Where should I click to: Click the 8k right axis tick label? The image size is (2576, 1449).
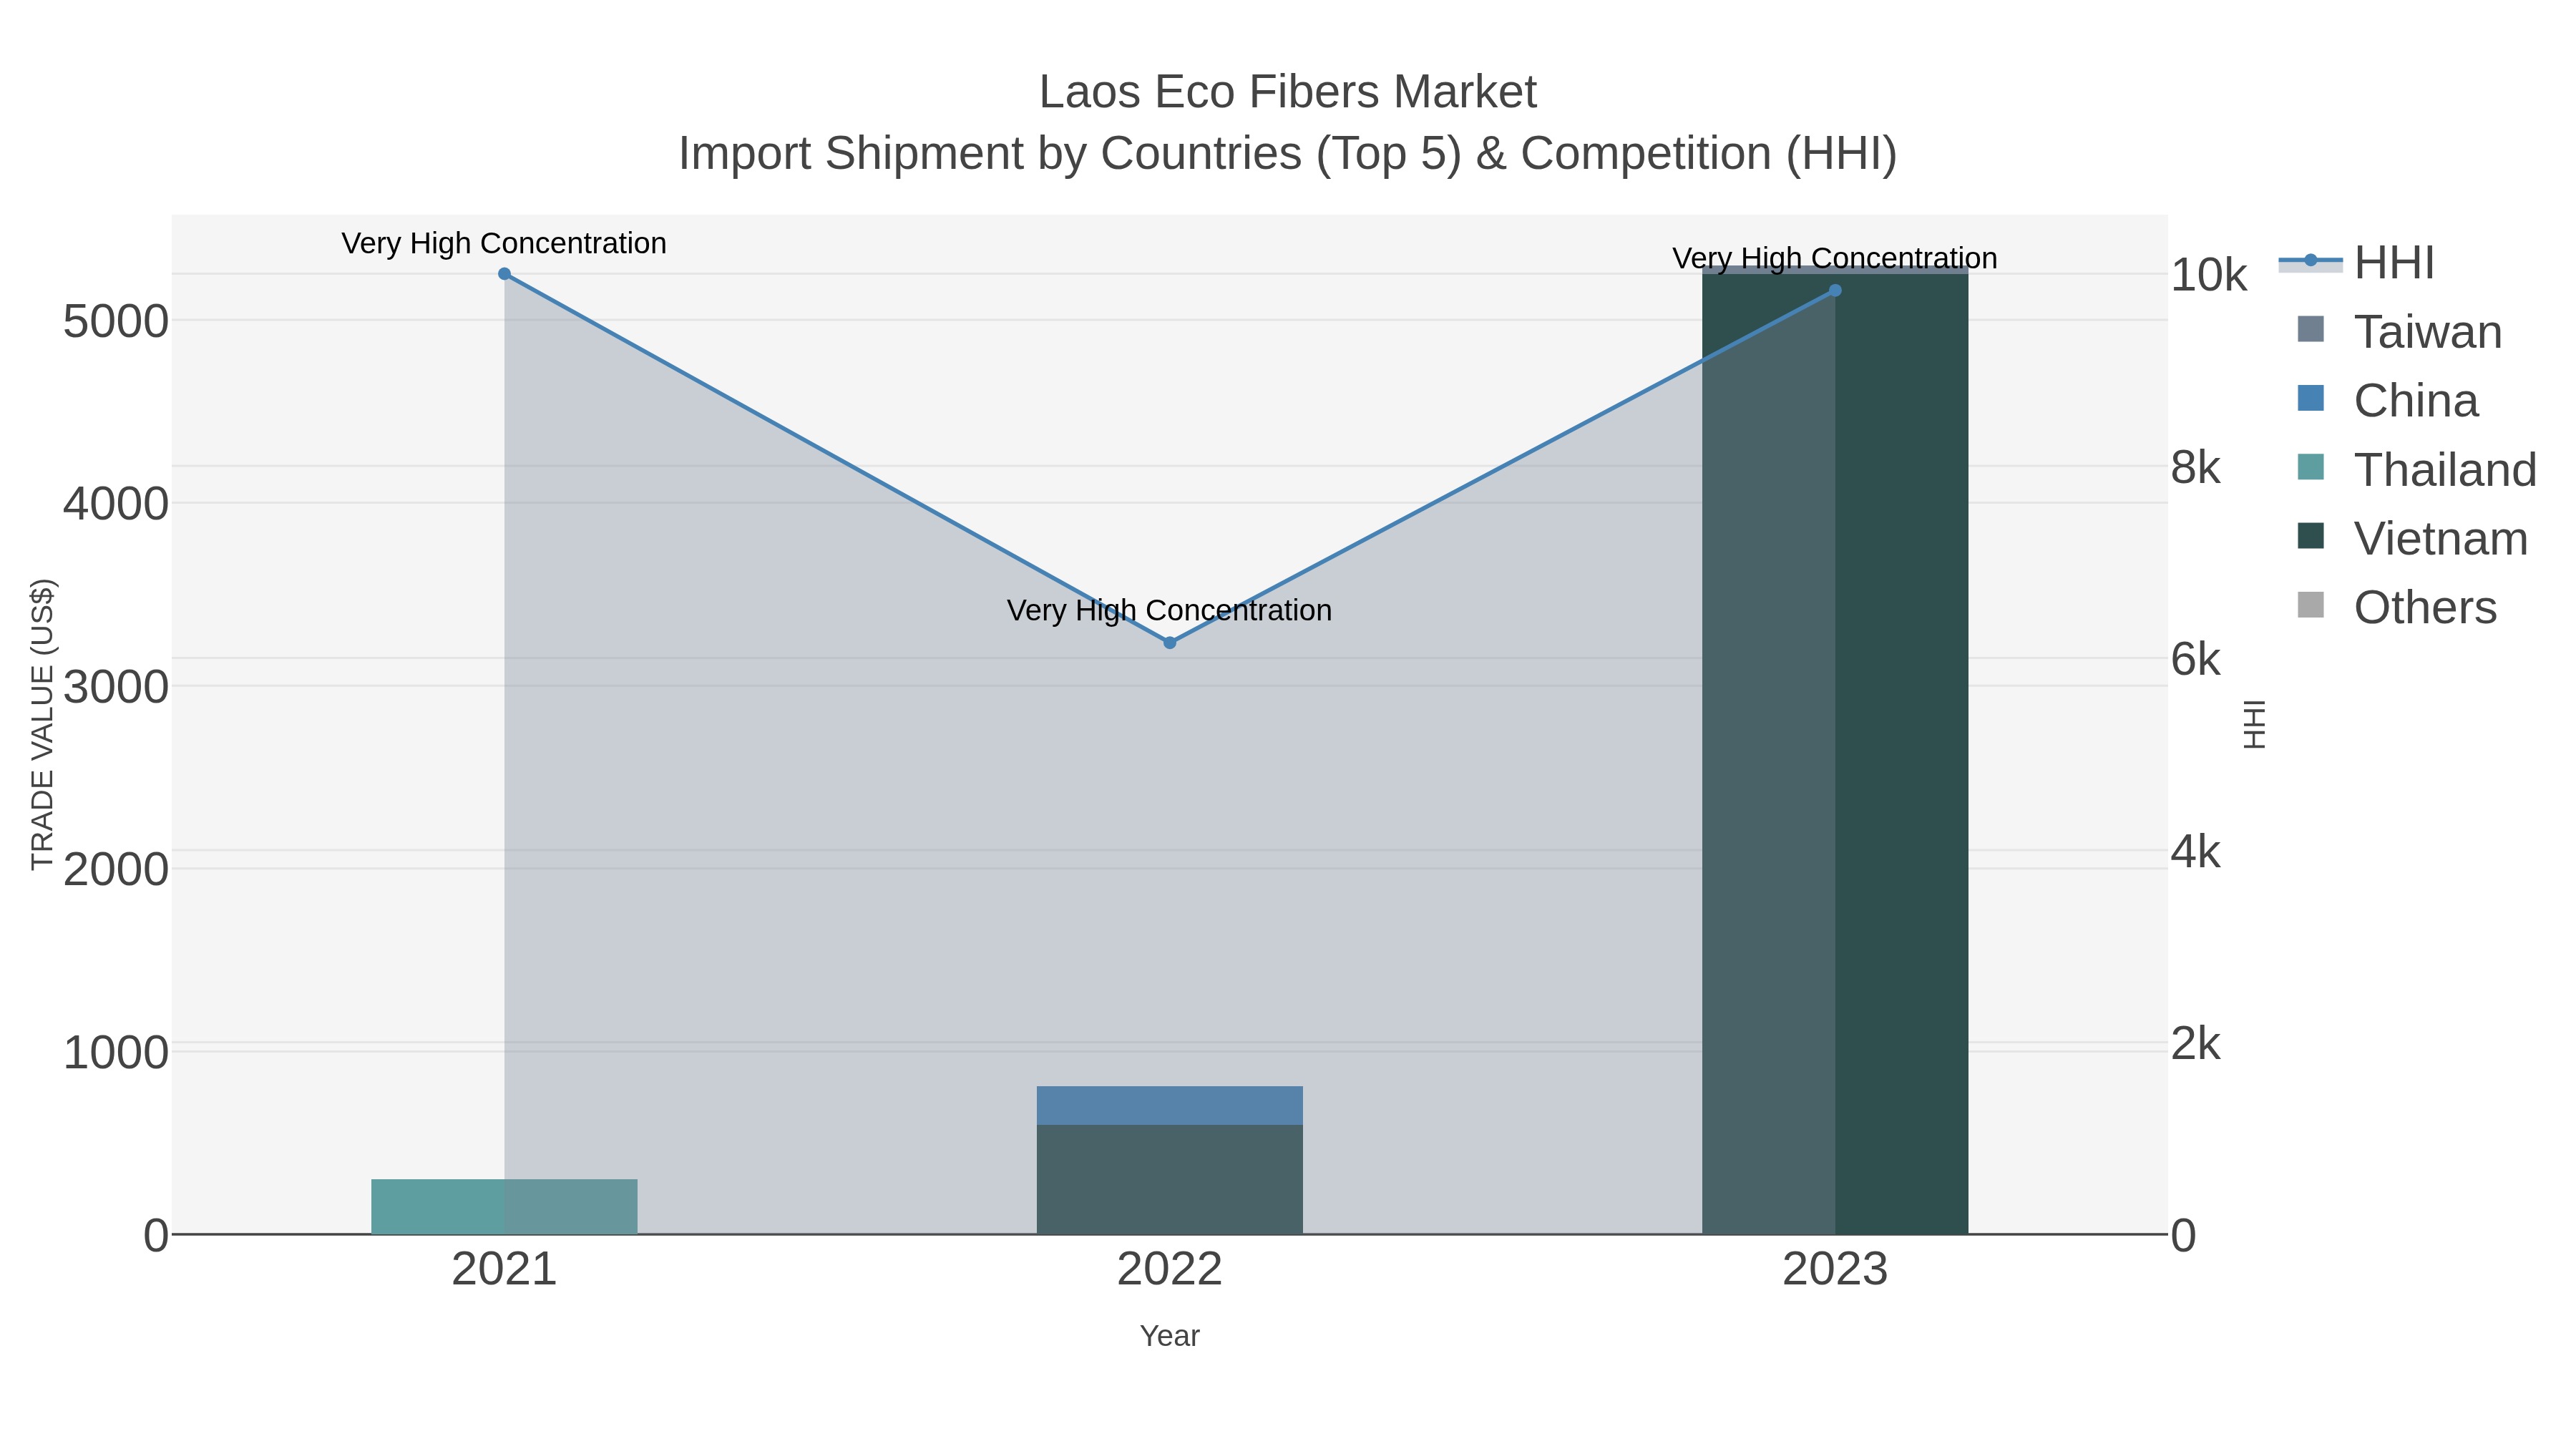2195,467
